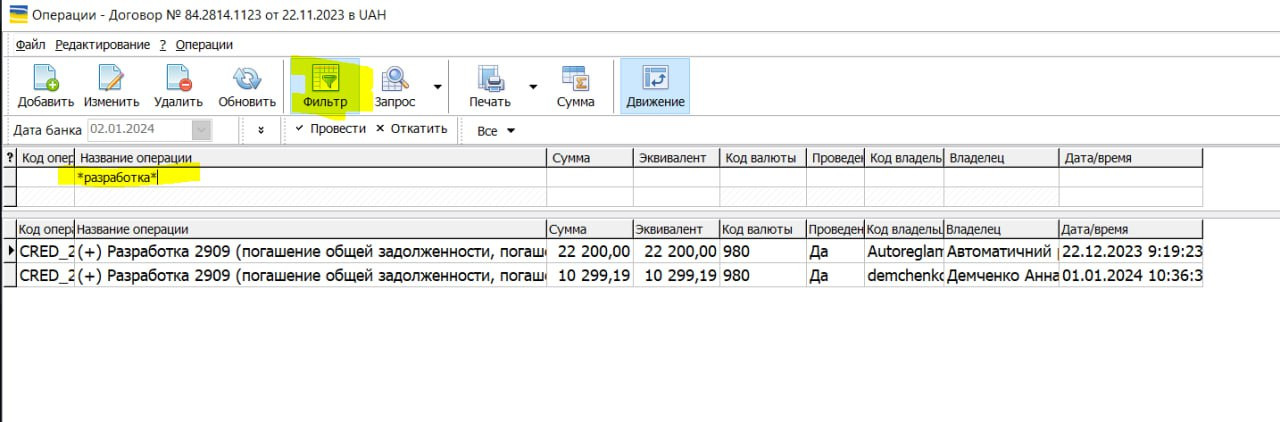Expand the arrow next to Запрос

click(x=437, y=87)
